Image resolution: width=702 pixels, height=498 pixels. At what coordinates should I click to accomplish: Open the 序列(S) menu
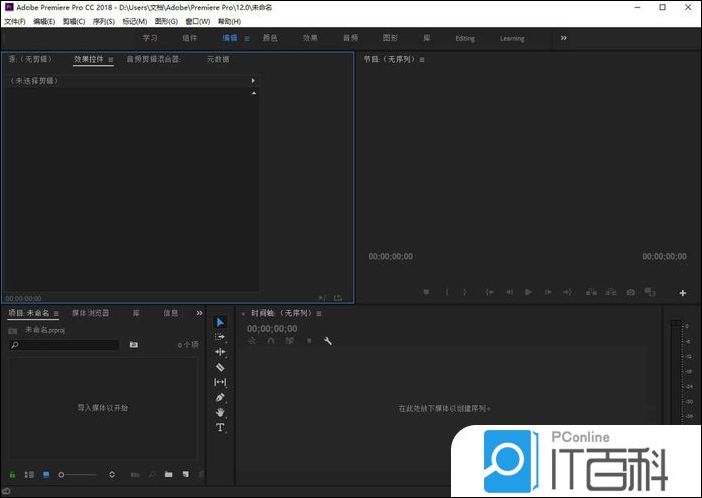coord(103,21)
